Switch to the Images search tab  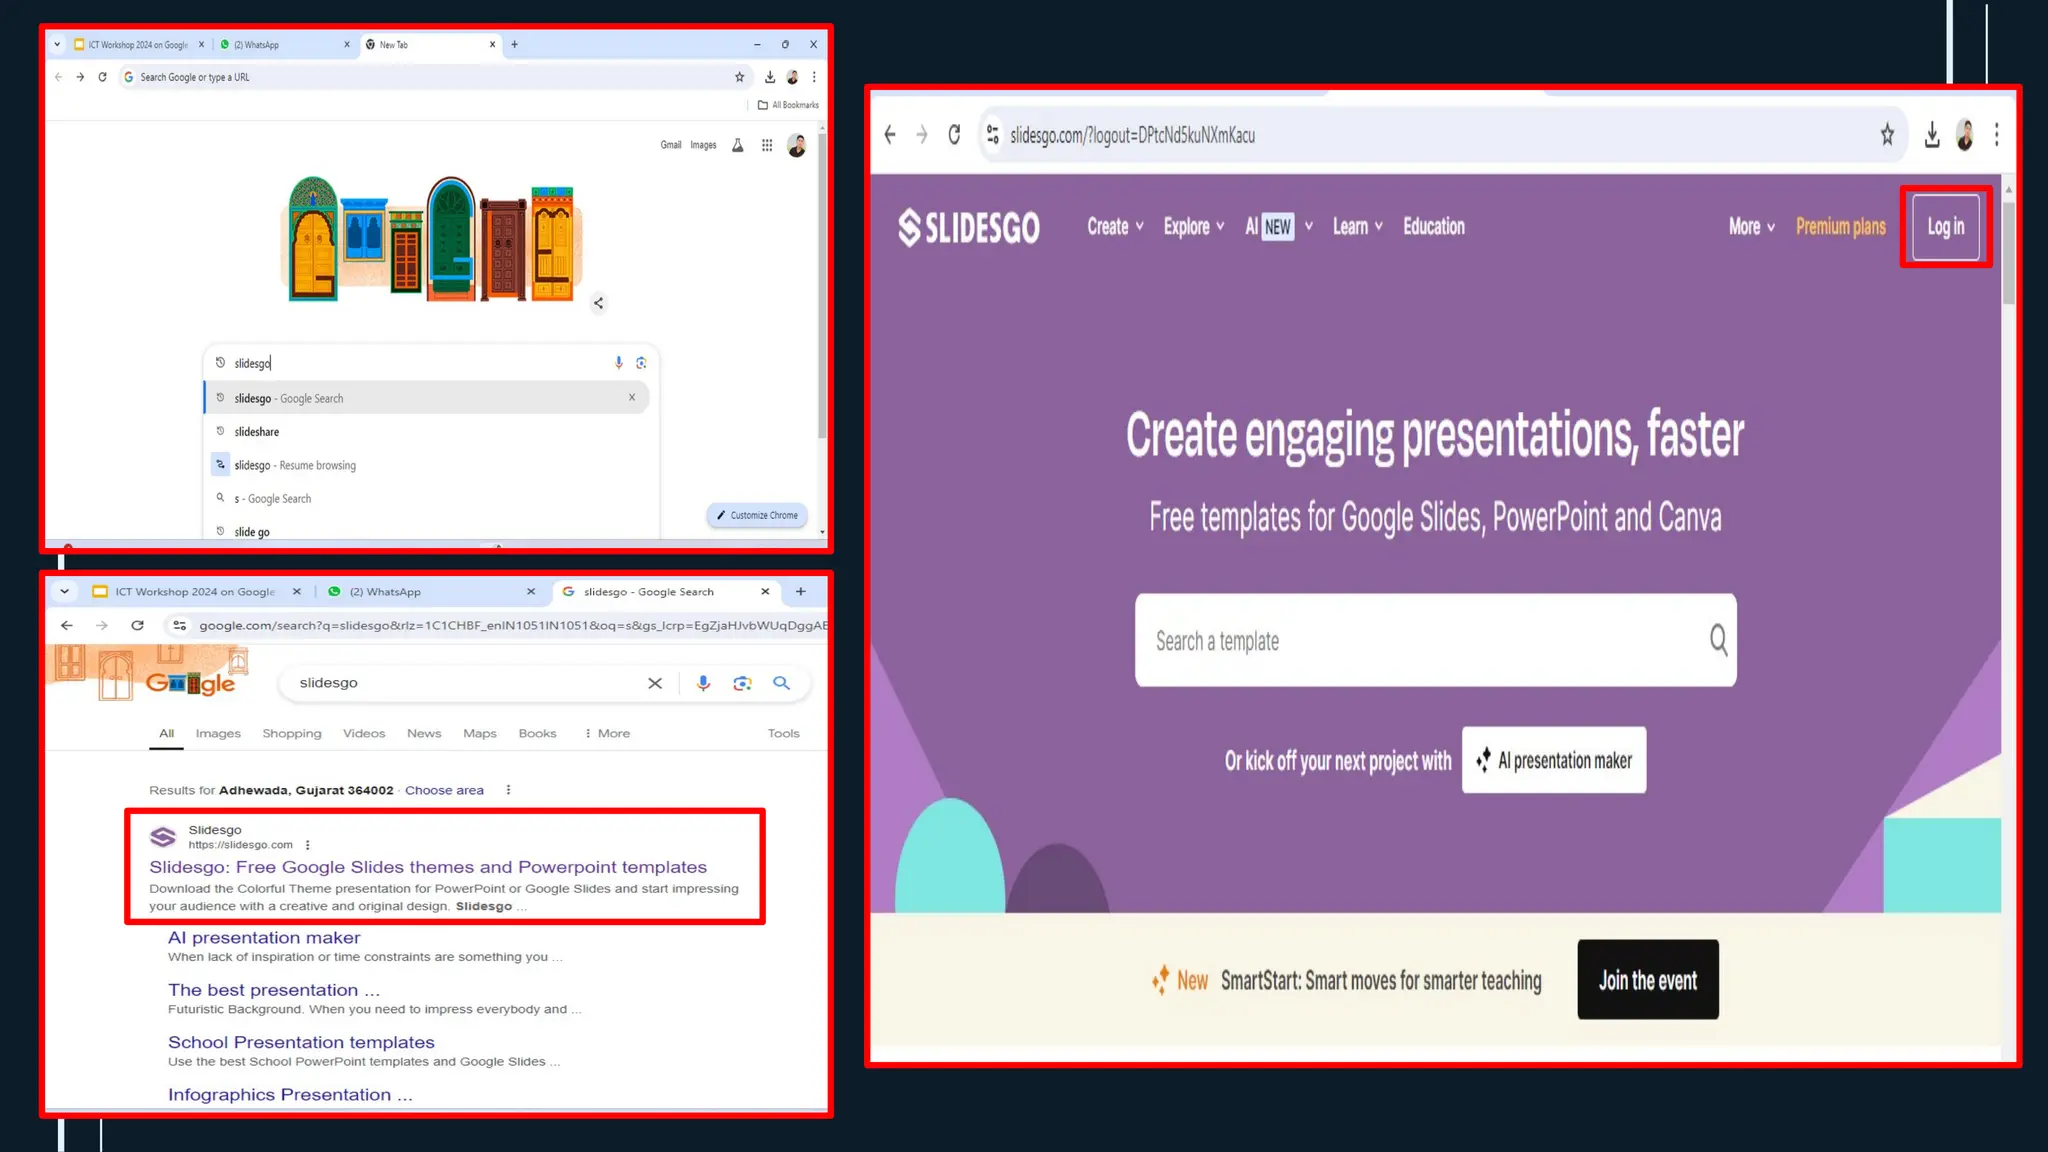218,733
